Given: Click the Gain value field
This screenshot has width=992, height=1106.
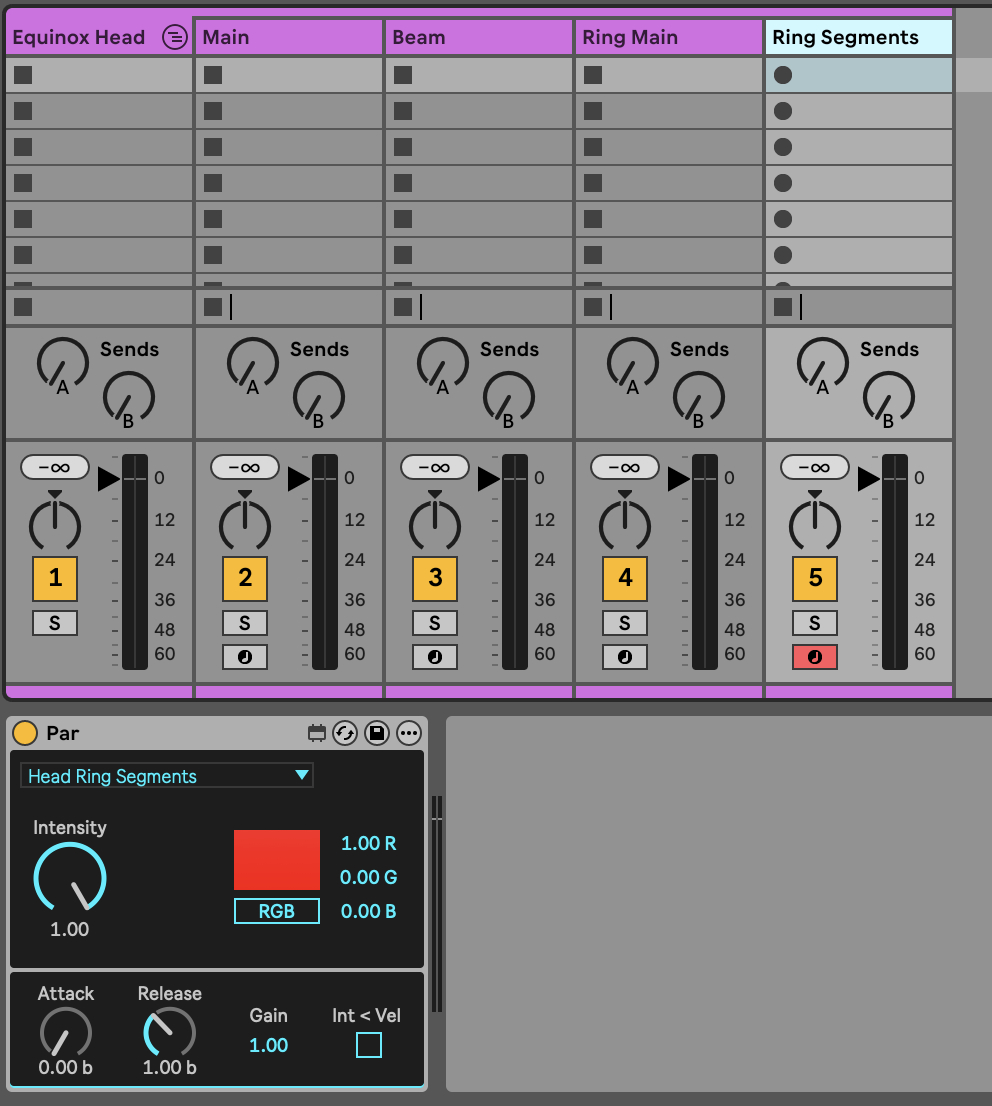Looking at the screenshot, I should [268, 1045].
